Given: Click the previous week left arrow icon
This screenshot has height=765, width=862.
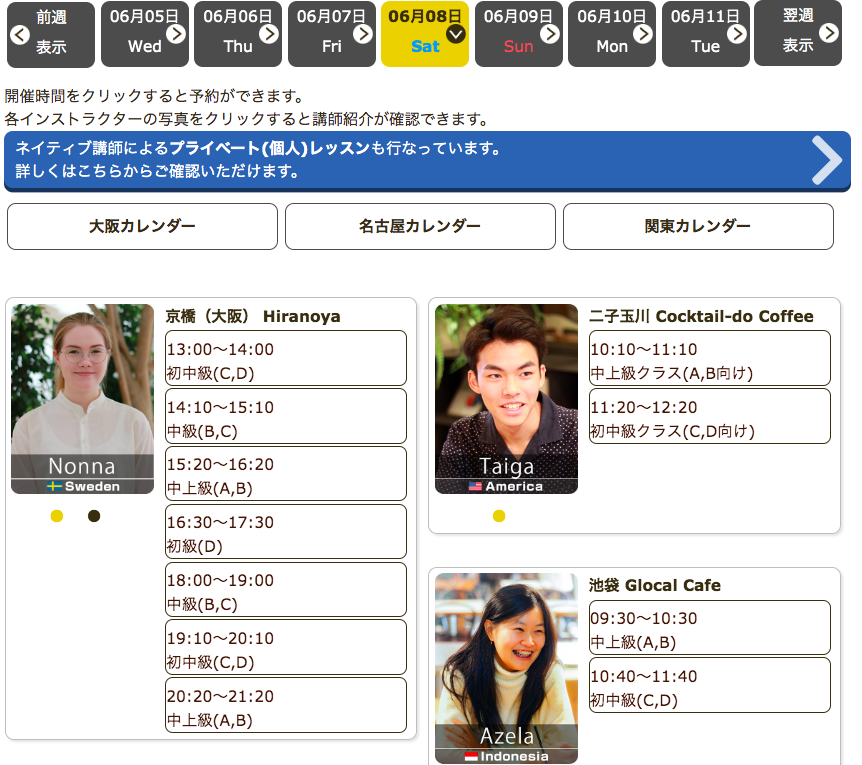Looking at the screenshot, I should coord(20,34).
